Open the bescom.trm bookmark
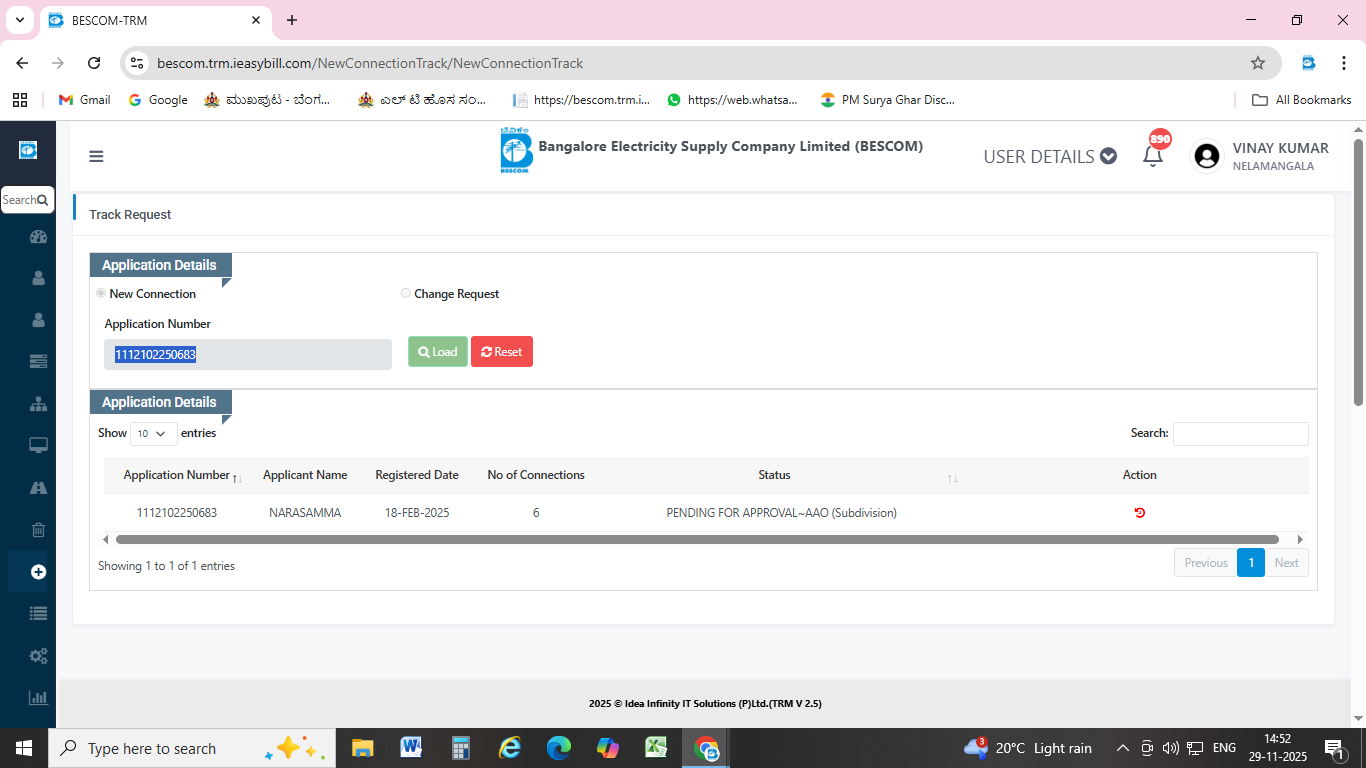This screenshot has width=1366, height=768. [x=581, y=100]
